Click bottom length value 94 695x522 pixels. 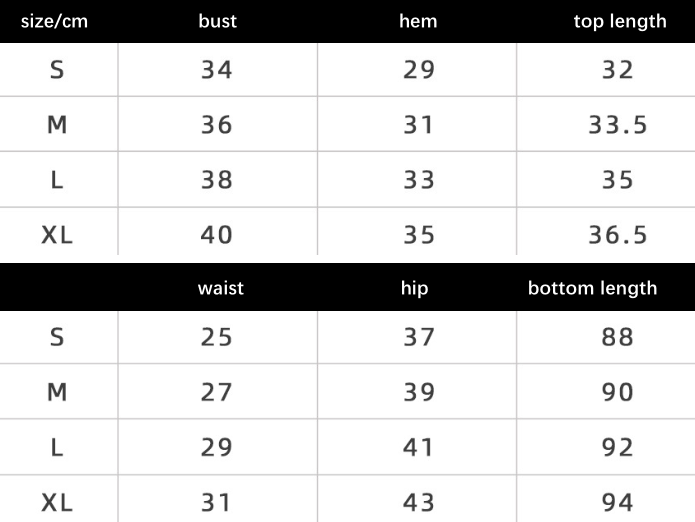pyautogui.click(x=618, y=502)
